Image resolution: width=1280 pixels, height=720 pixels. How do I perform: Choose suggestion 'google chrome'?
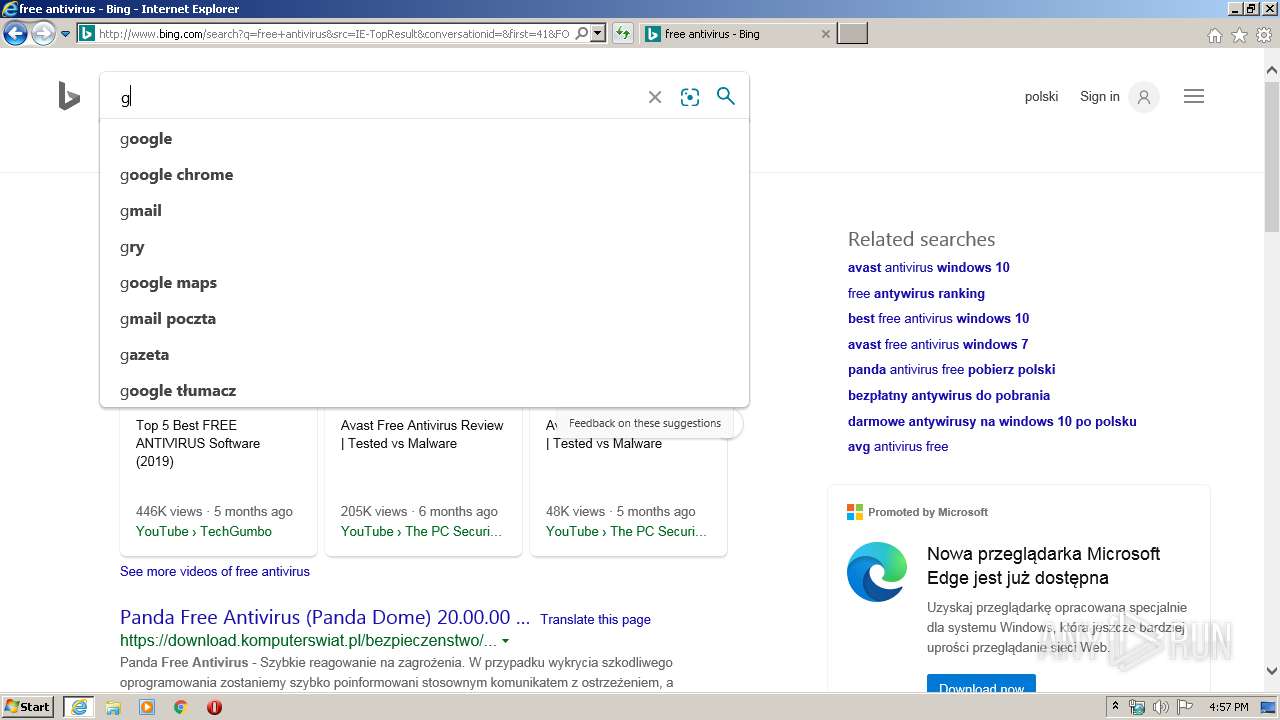(424, 175)
